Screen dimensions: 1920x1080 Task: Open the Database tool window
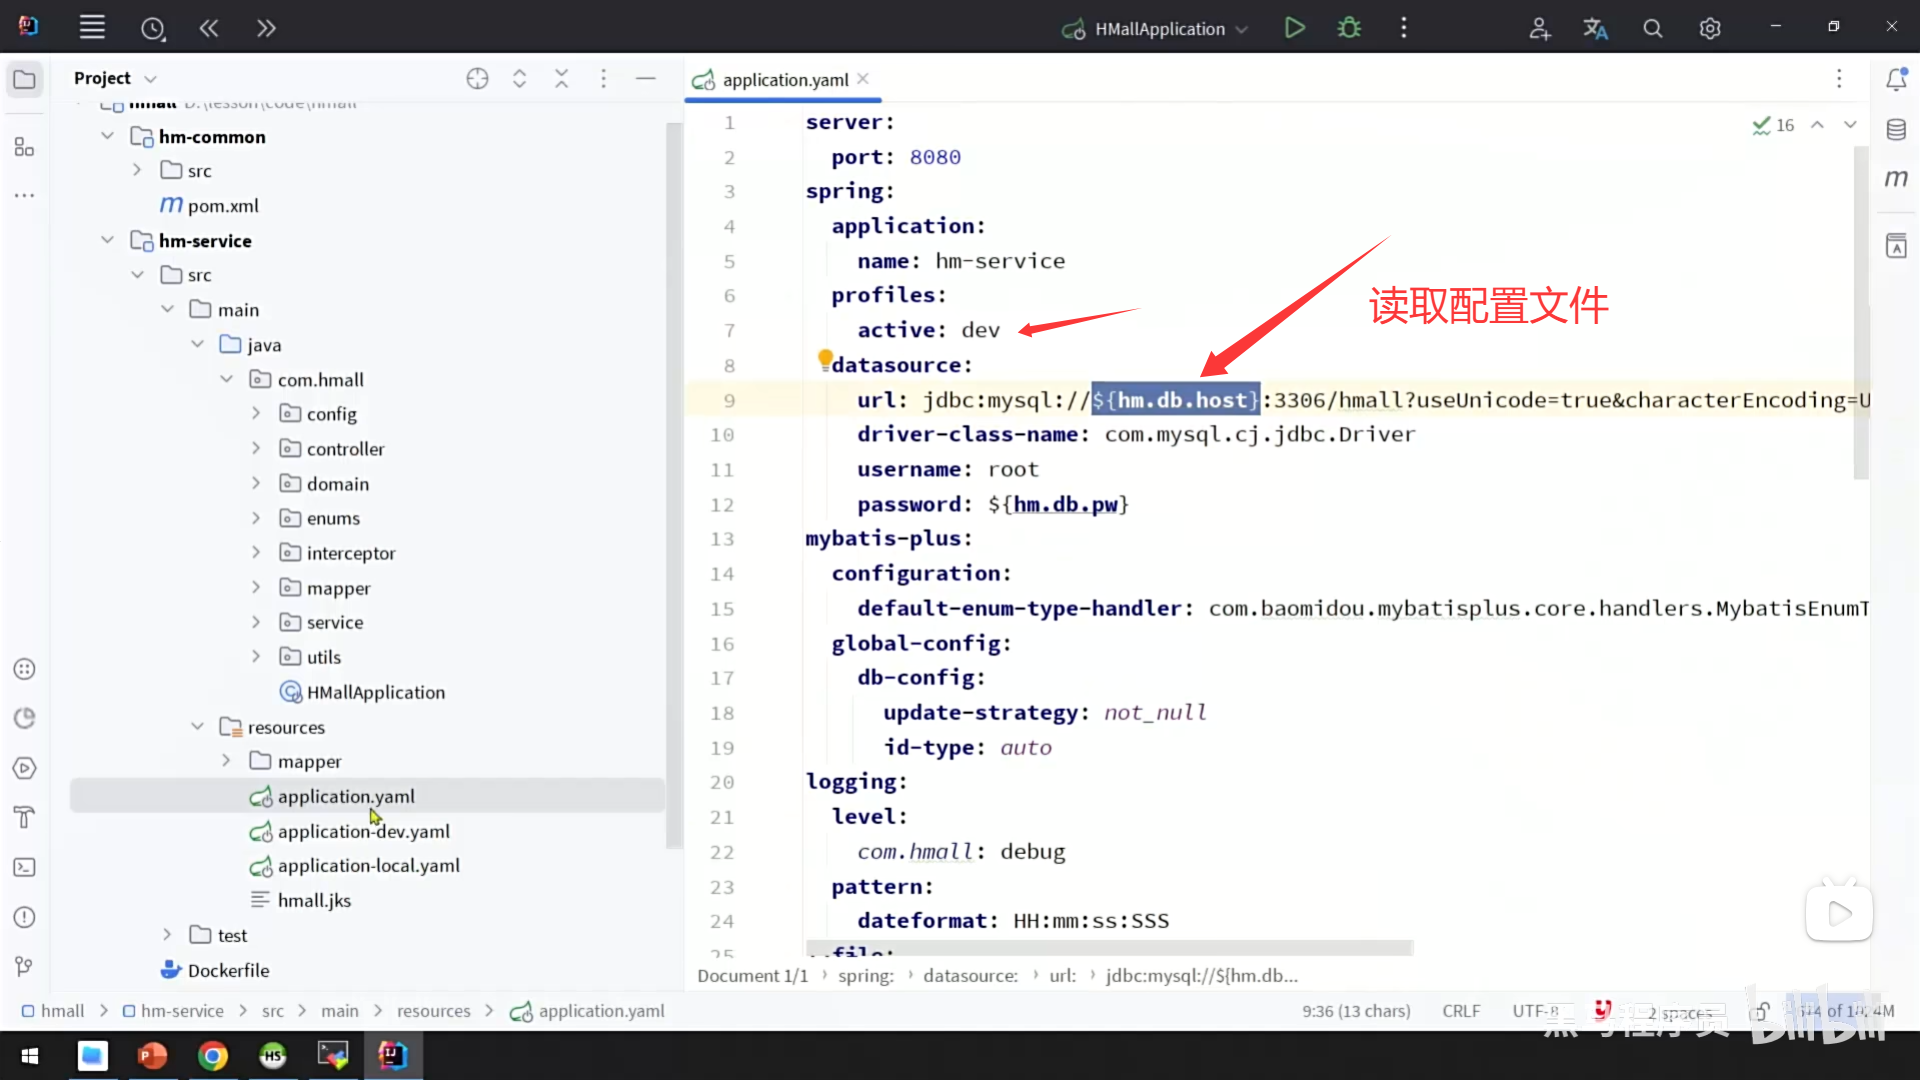click(x=1896, y=129)
